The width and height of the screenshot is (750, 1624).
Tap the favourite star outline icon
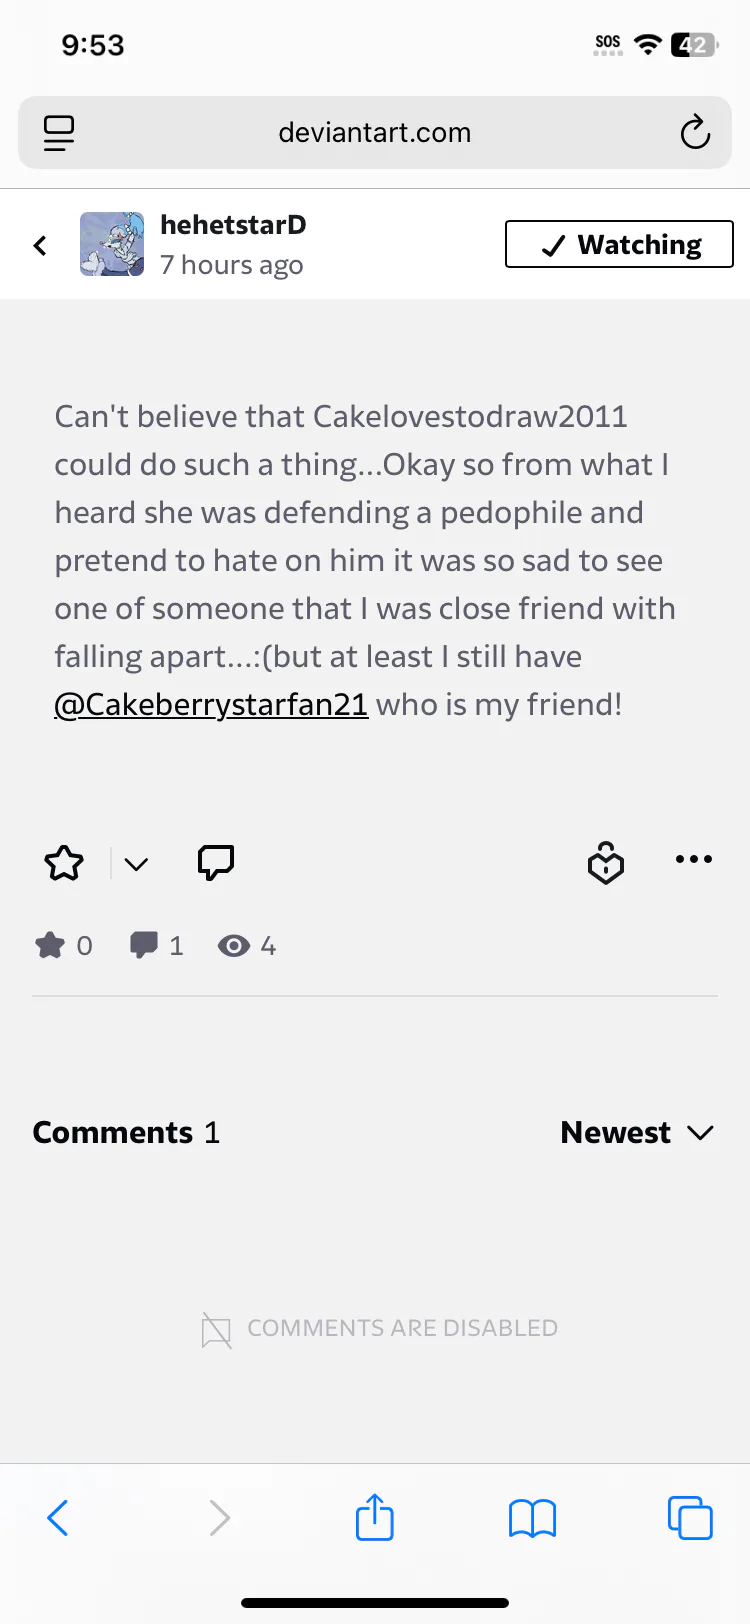click(x=64, y=862)
